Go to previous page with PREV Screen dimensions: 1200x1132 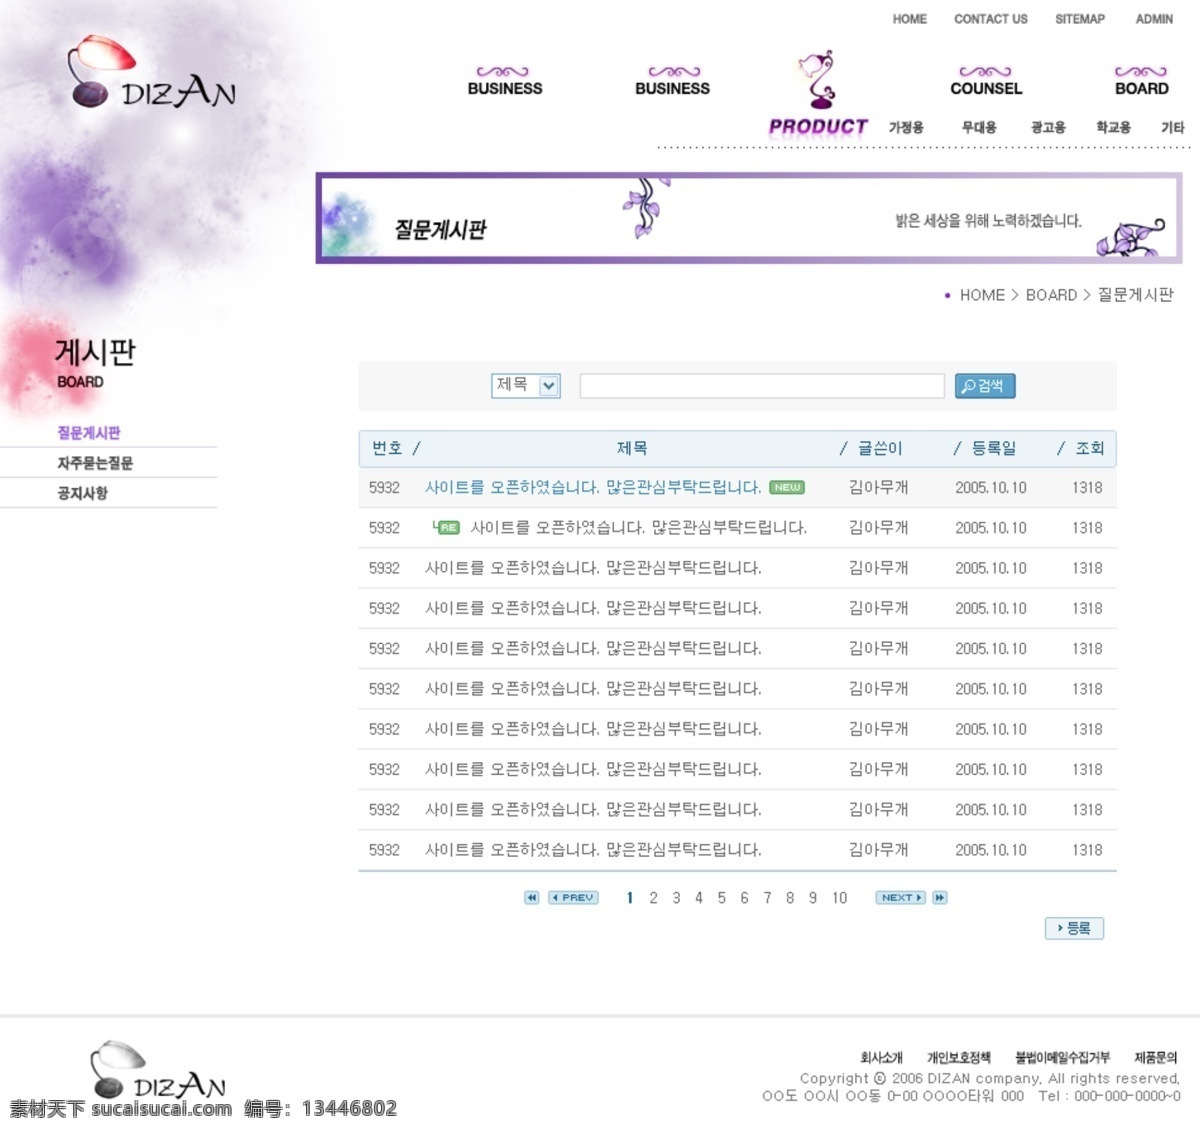tap(573, 898)
